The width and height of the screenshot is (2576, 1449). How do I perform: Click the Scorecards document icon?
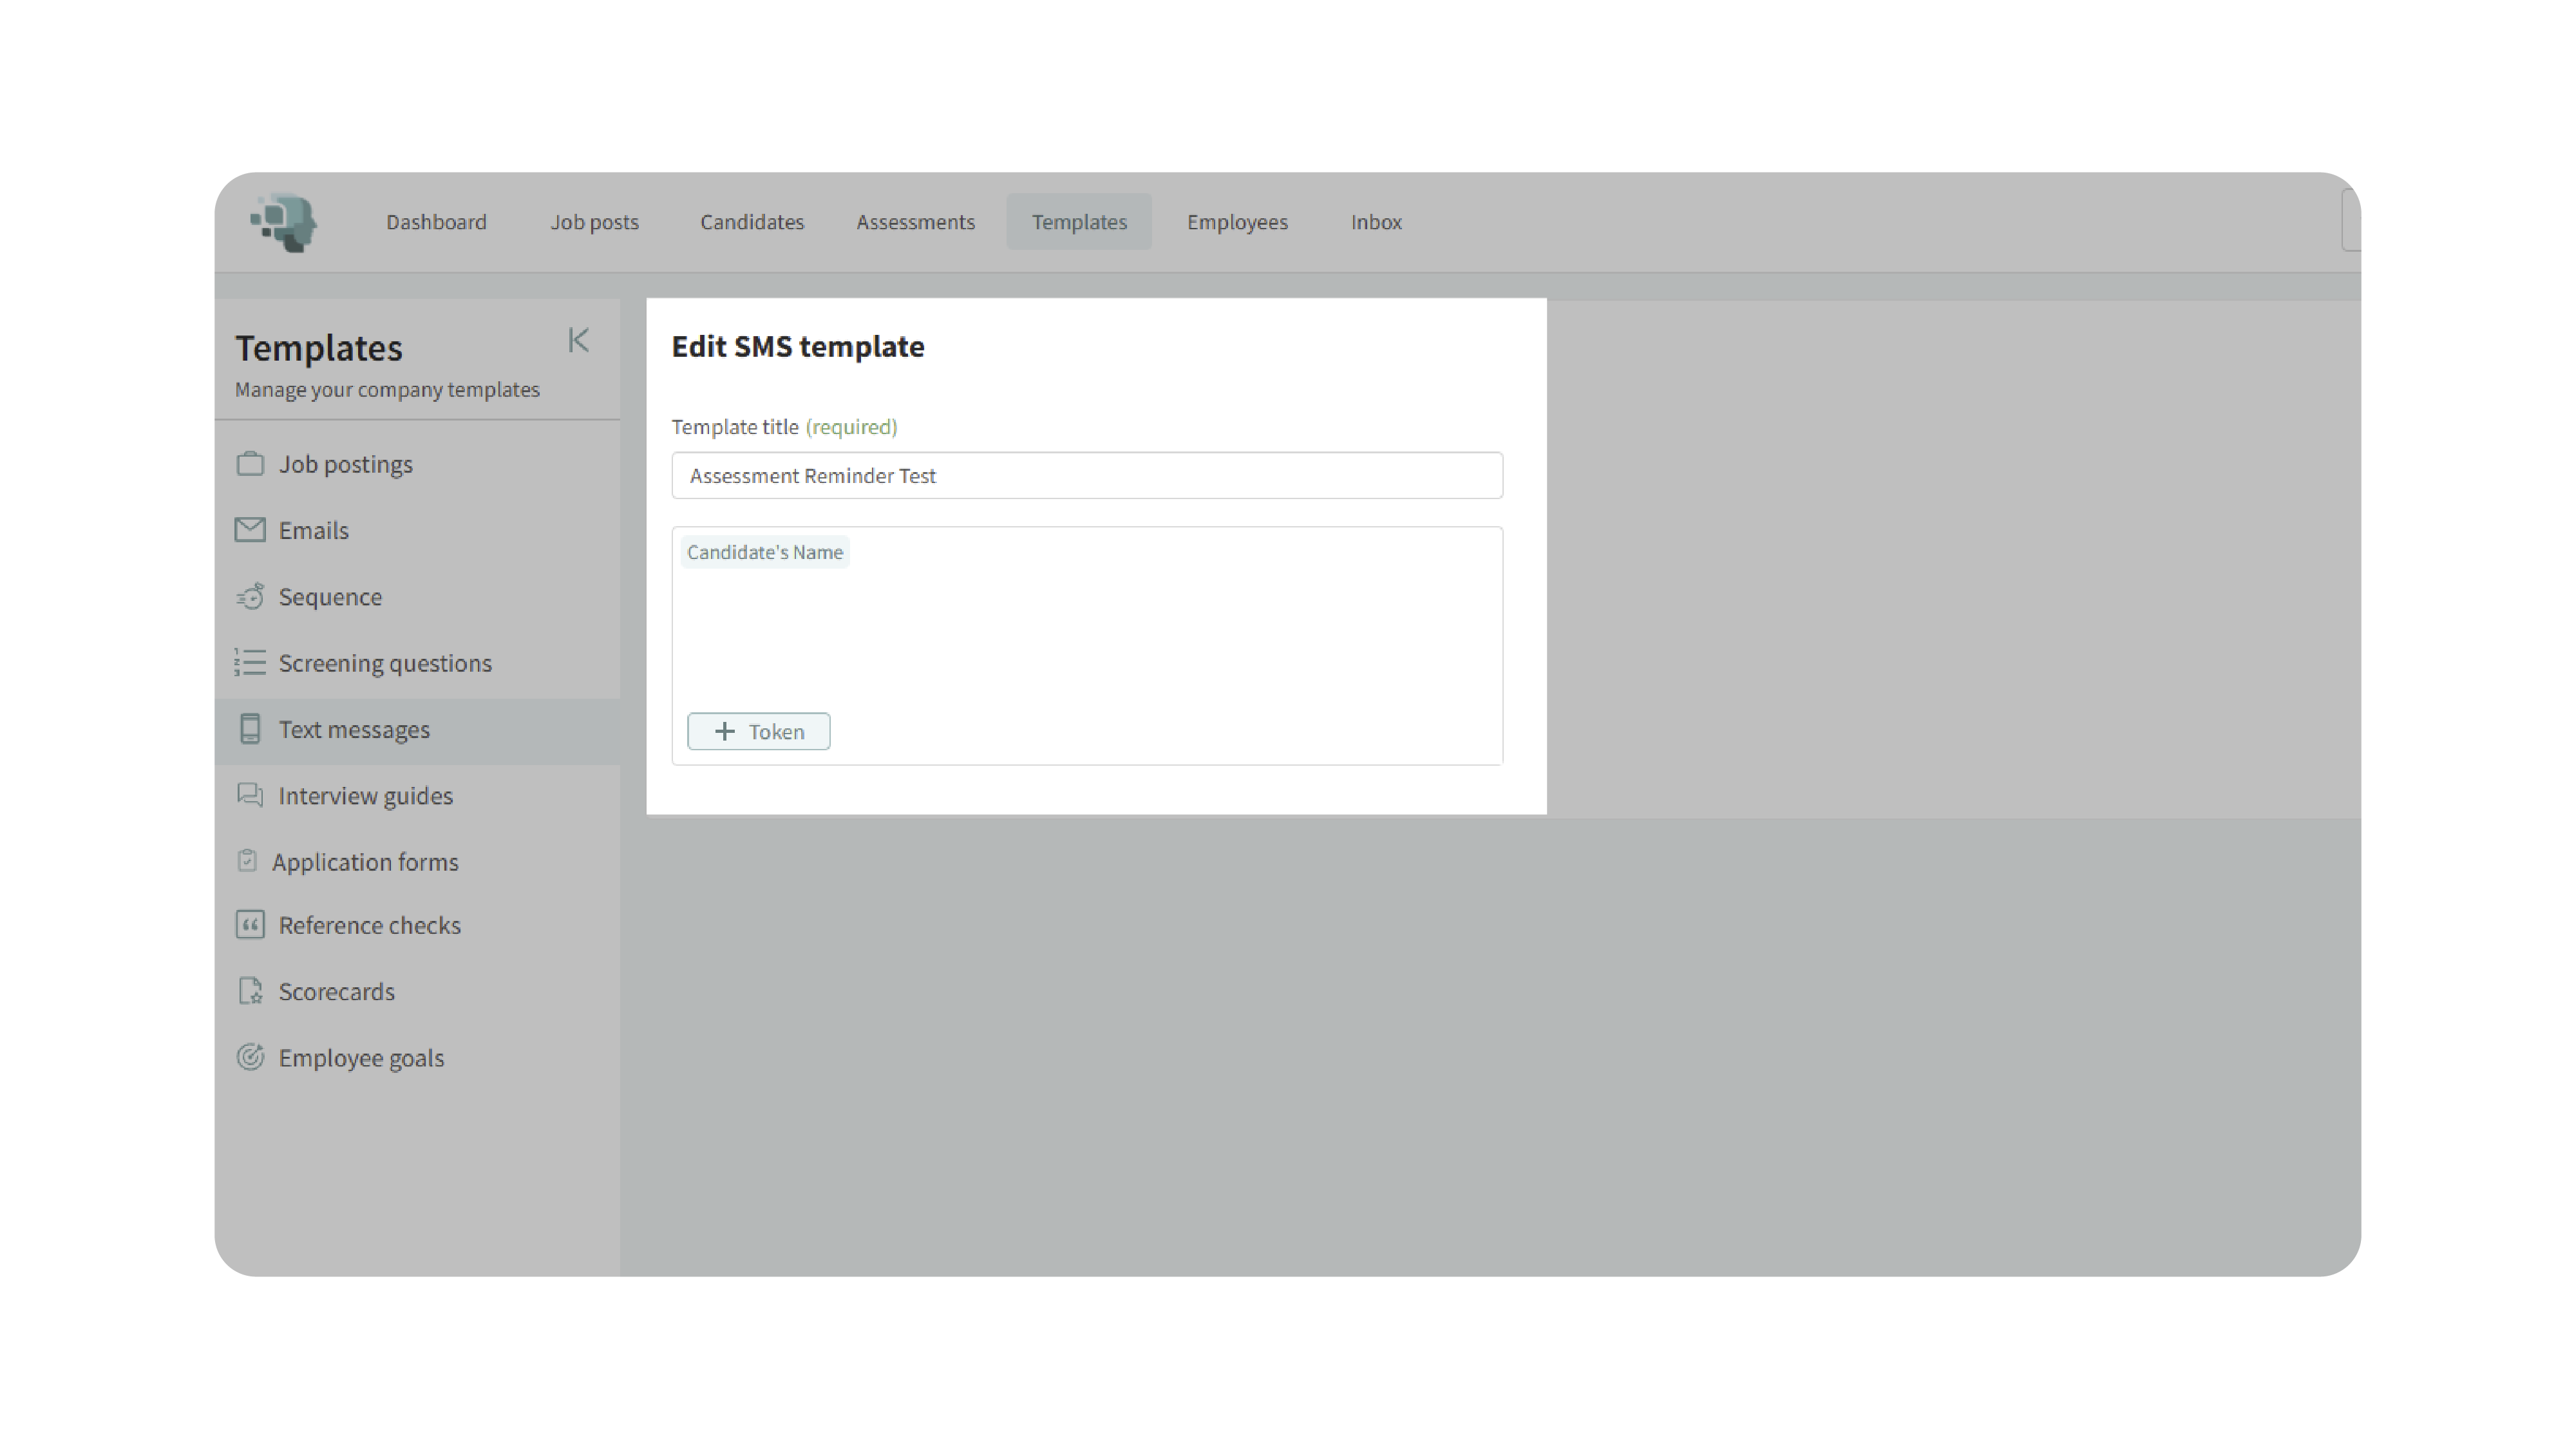[x=250, y=991]
